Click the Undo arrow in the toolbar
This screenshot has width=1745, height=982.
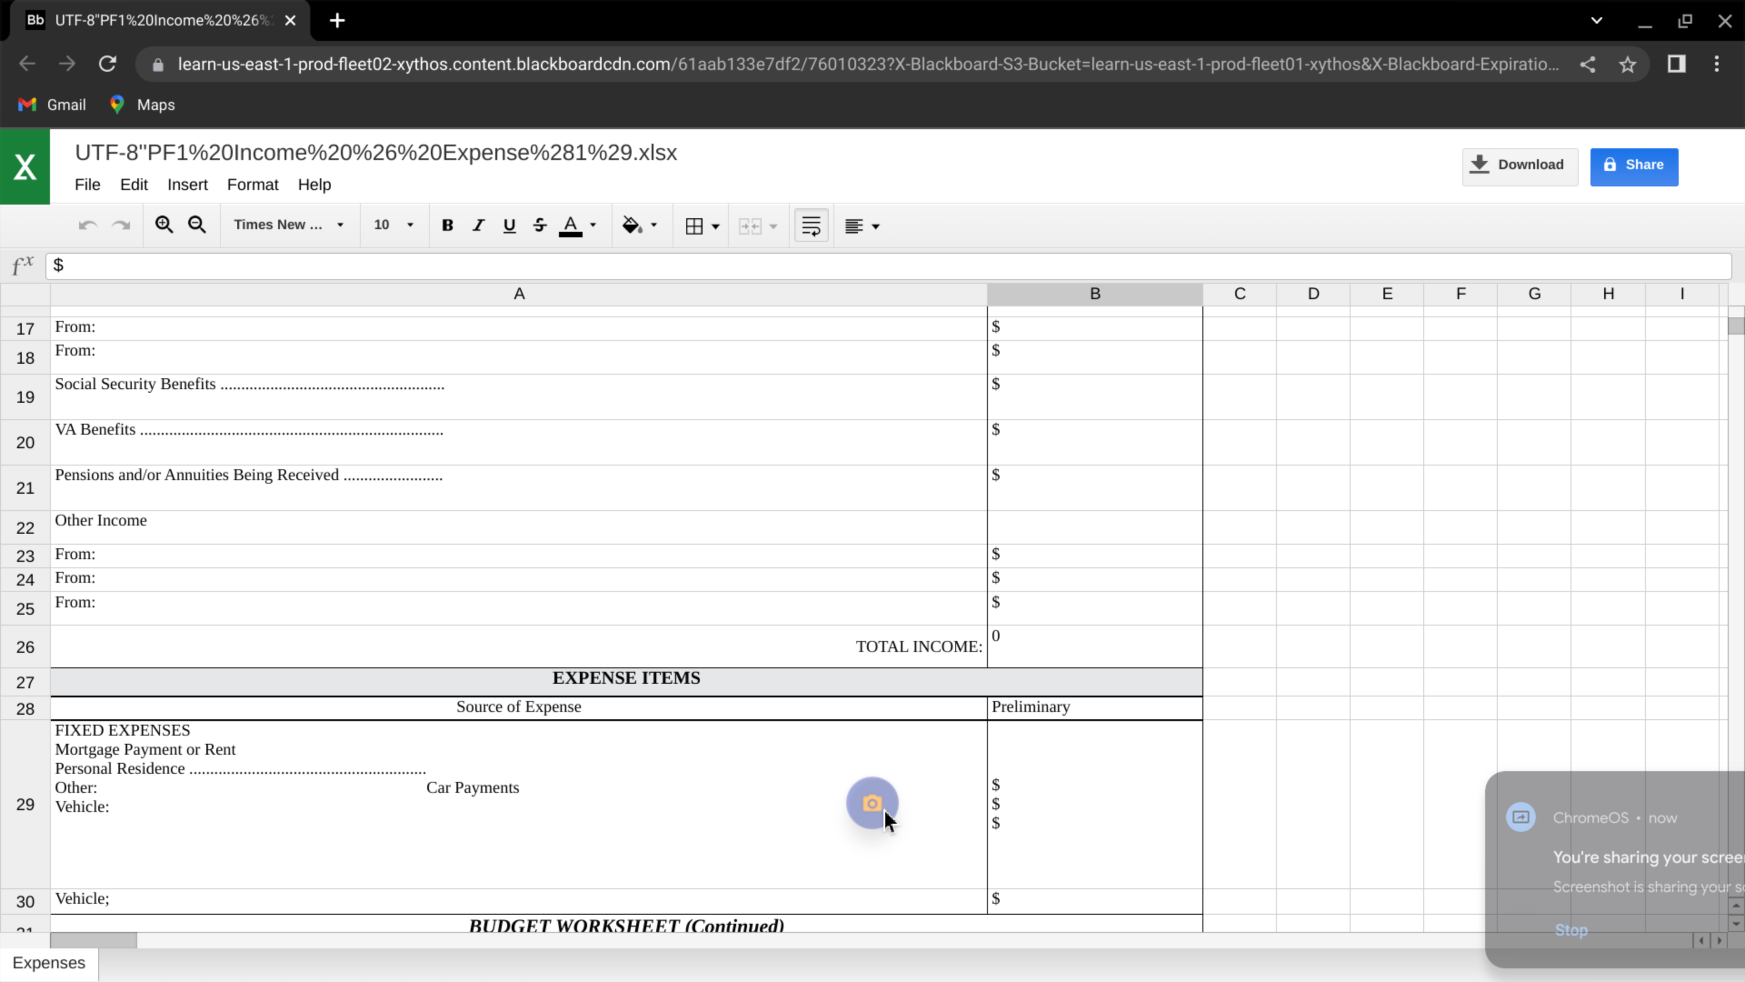(x=87, y=226)
